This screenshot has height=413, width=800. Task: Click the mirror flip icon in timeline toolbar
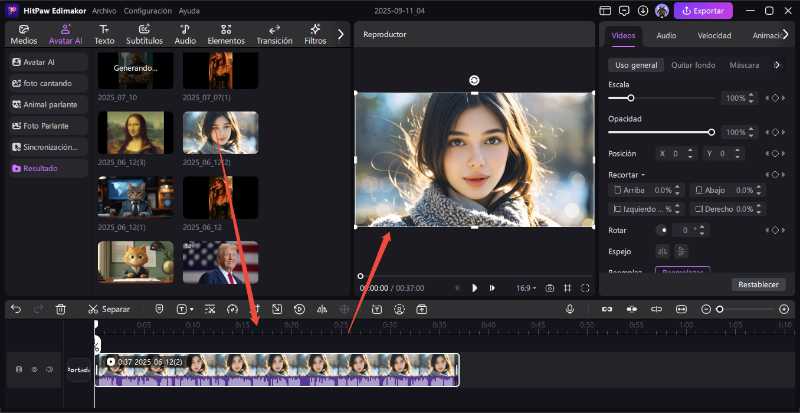click(321, 309)
